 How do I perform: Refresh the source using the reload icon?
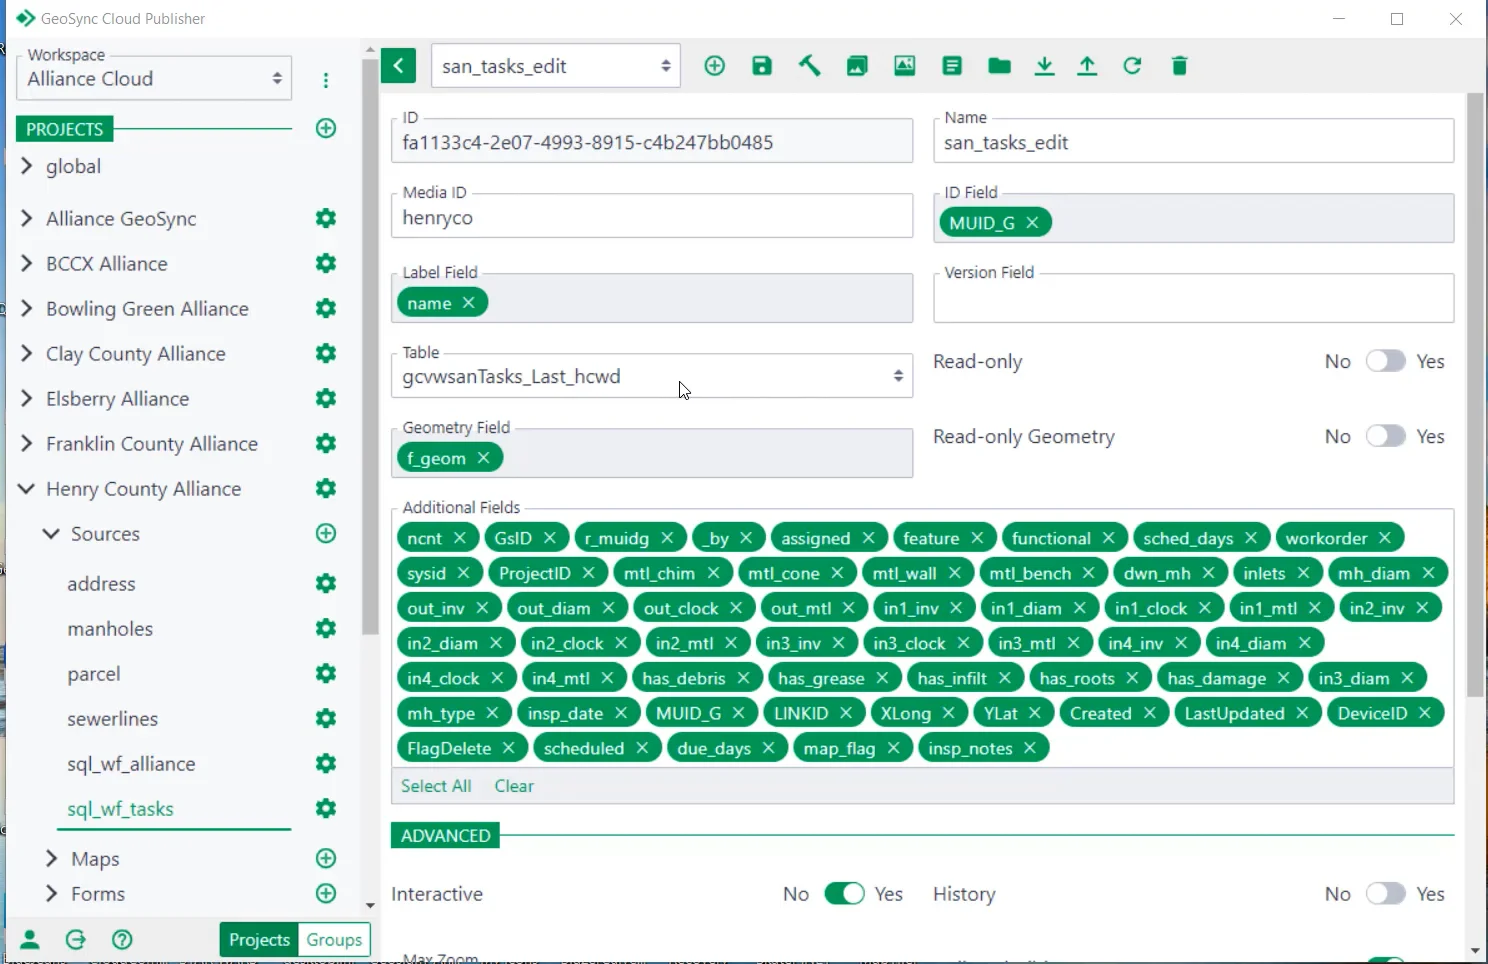tap(1132, 66)
